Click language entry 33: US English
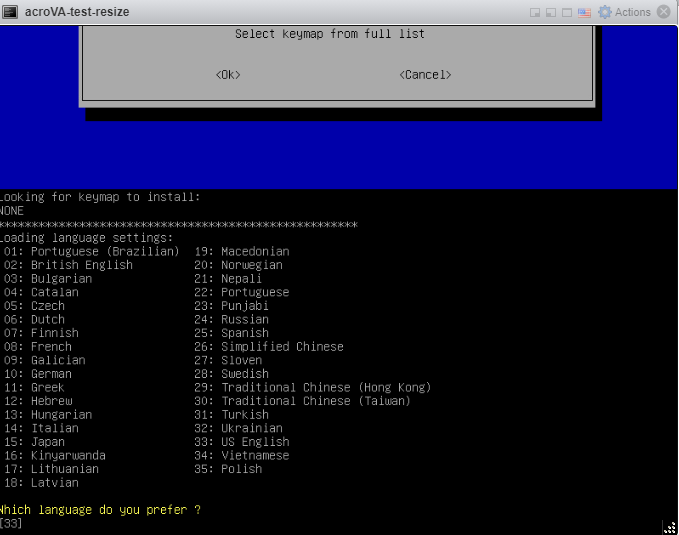Image resolution: width=679 pixels, height=535 pixels. coord(242,442)
